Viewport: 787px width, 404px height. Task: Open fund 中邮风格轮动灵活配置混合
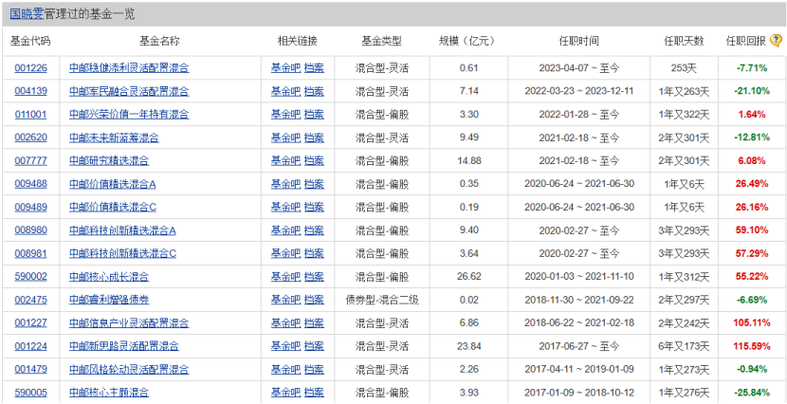[x=129, y=369]
